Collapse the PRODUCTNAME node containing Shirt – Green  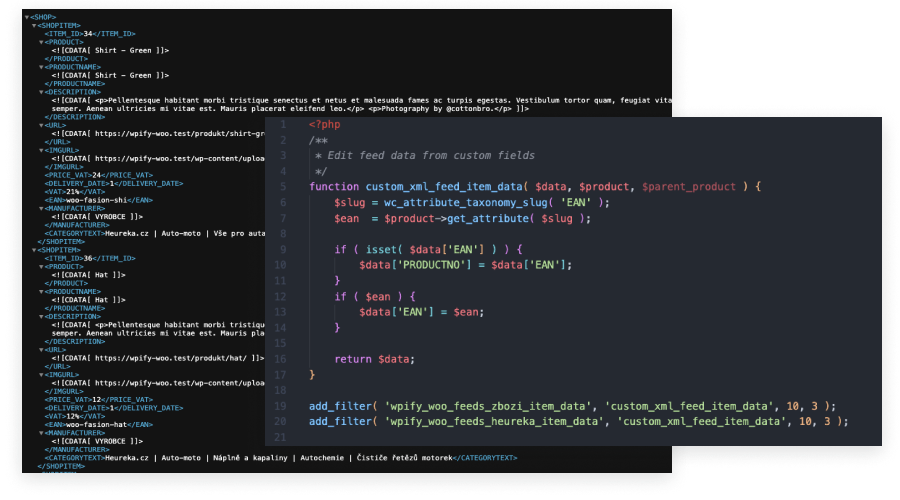pyautogui.click(x=41, y=67)
